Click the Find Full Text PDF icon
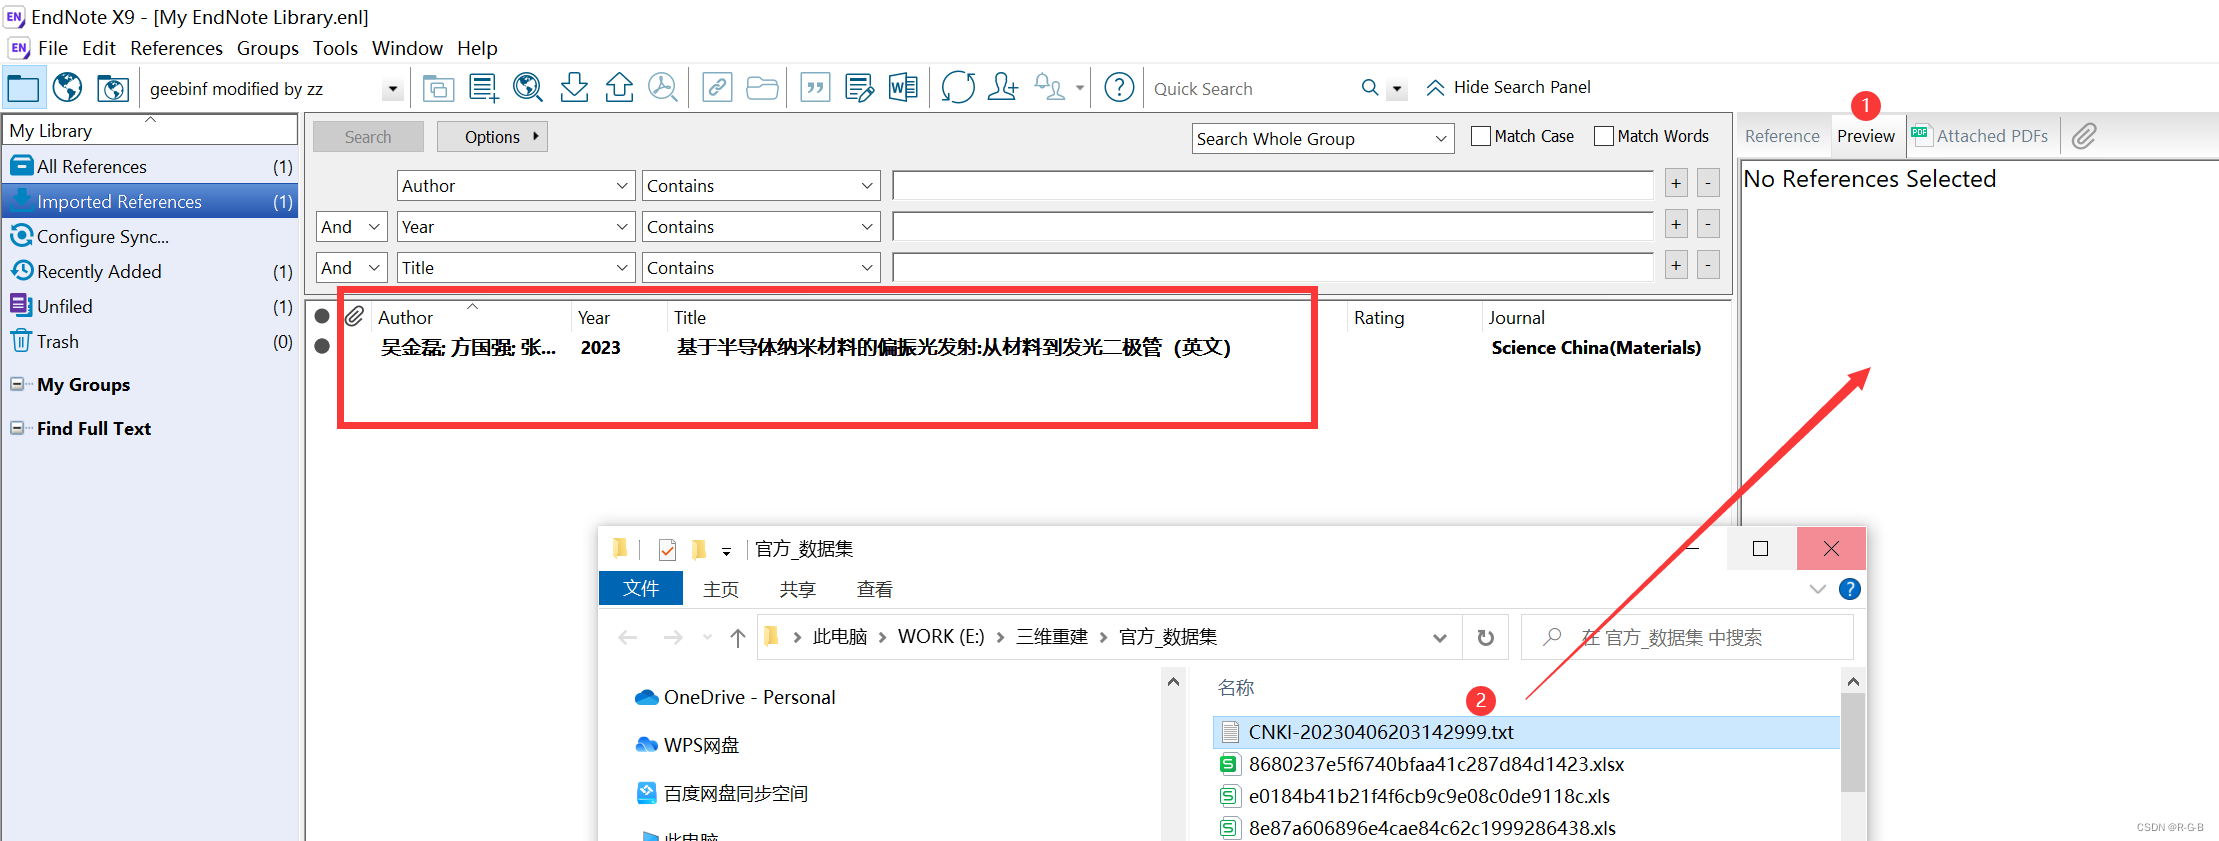This screenshot has height=841, width=2219. (x=662, y=88)
